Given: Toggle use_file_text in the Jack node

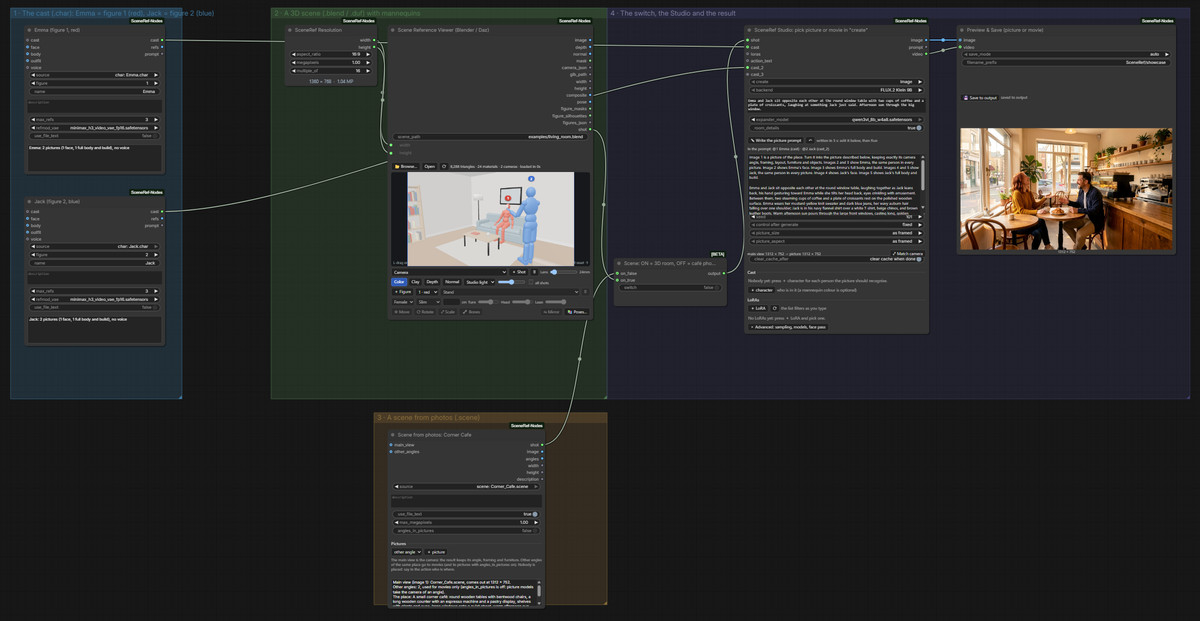Looking at the screenshot, I should (x=93, y=307).
